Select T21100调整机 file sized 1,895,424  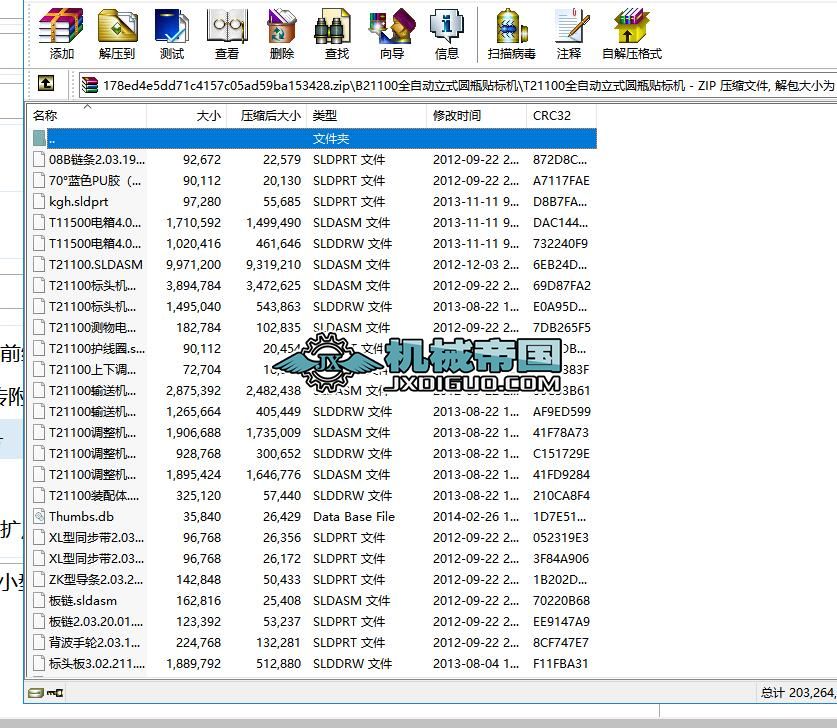coord(314,474)
